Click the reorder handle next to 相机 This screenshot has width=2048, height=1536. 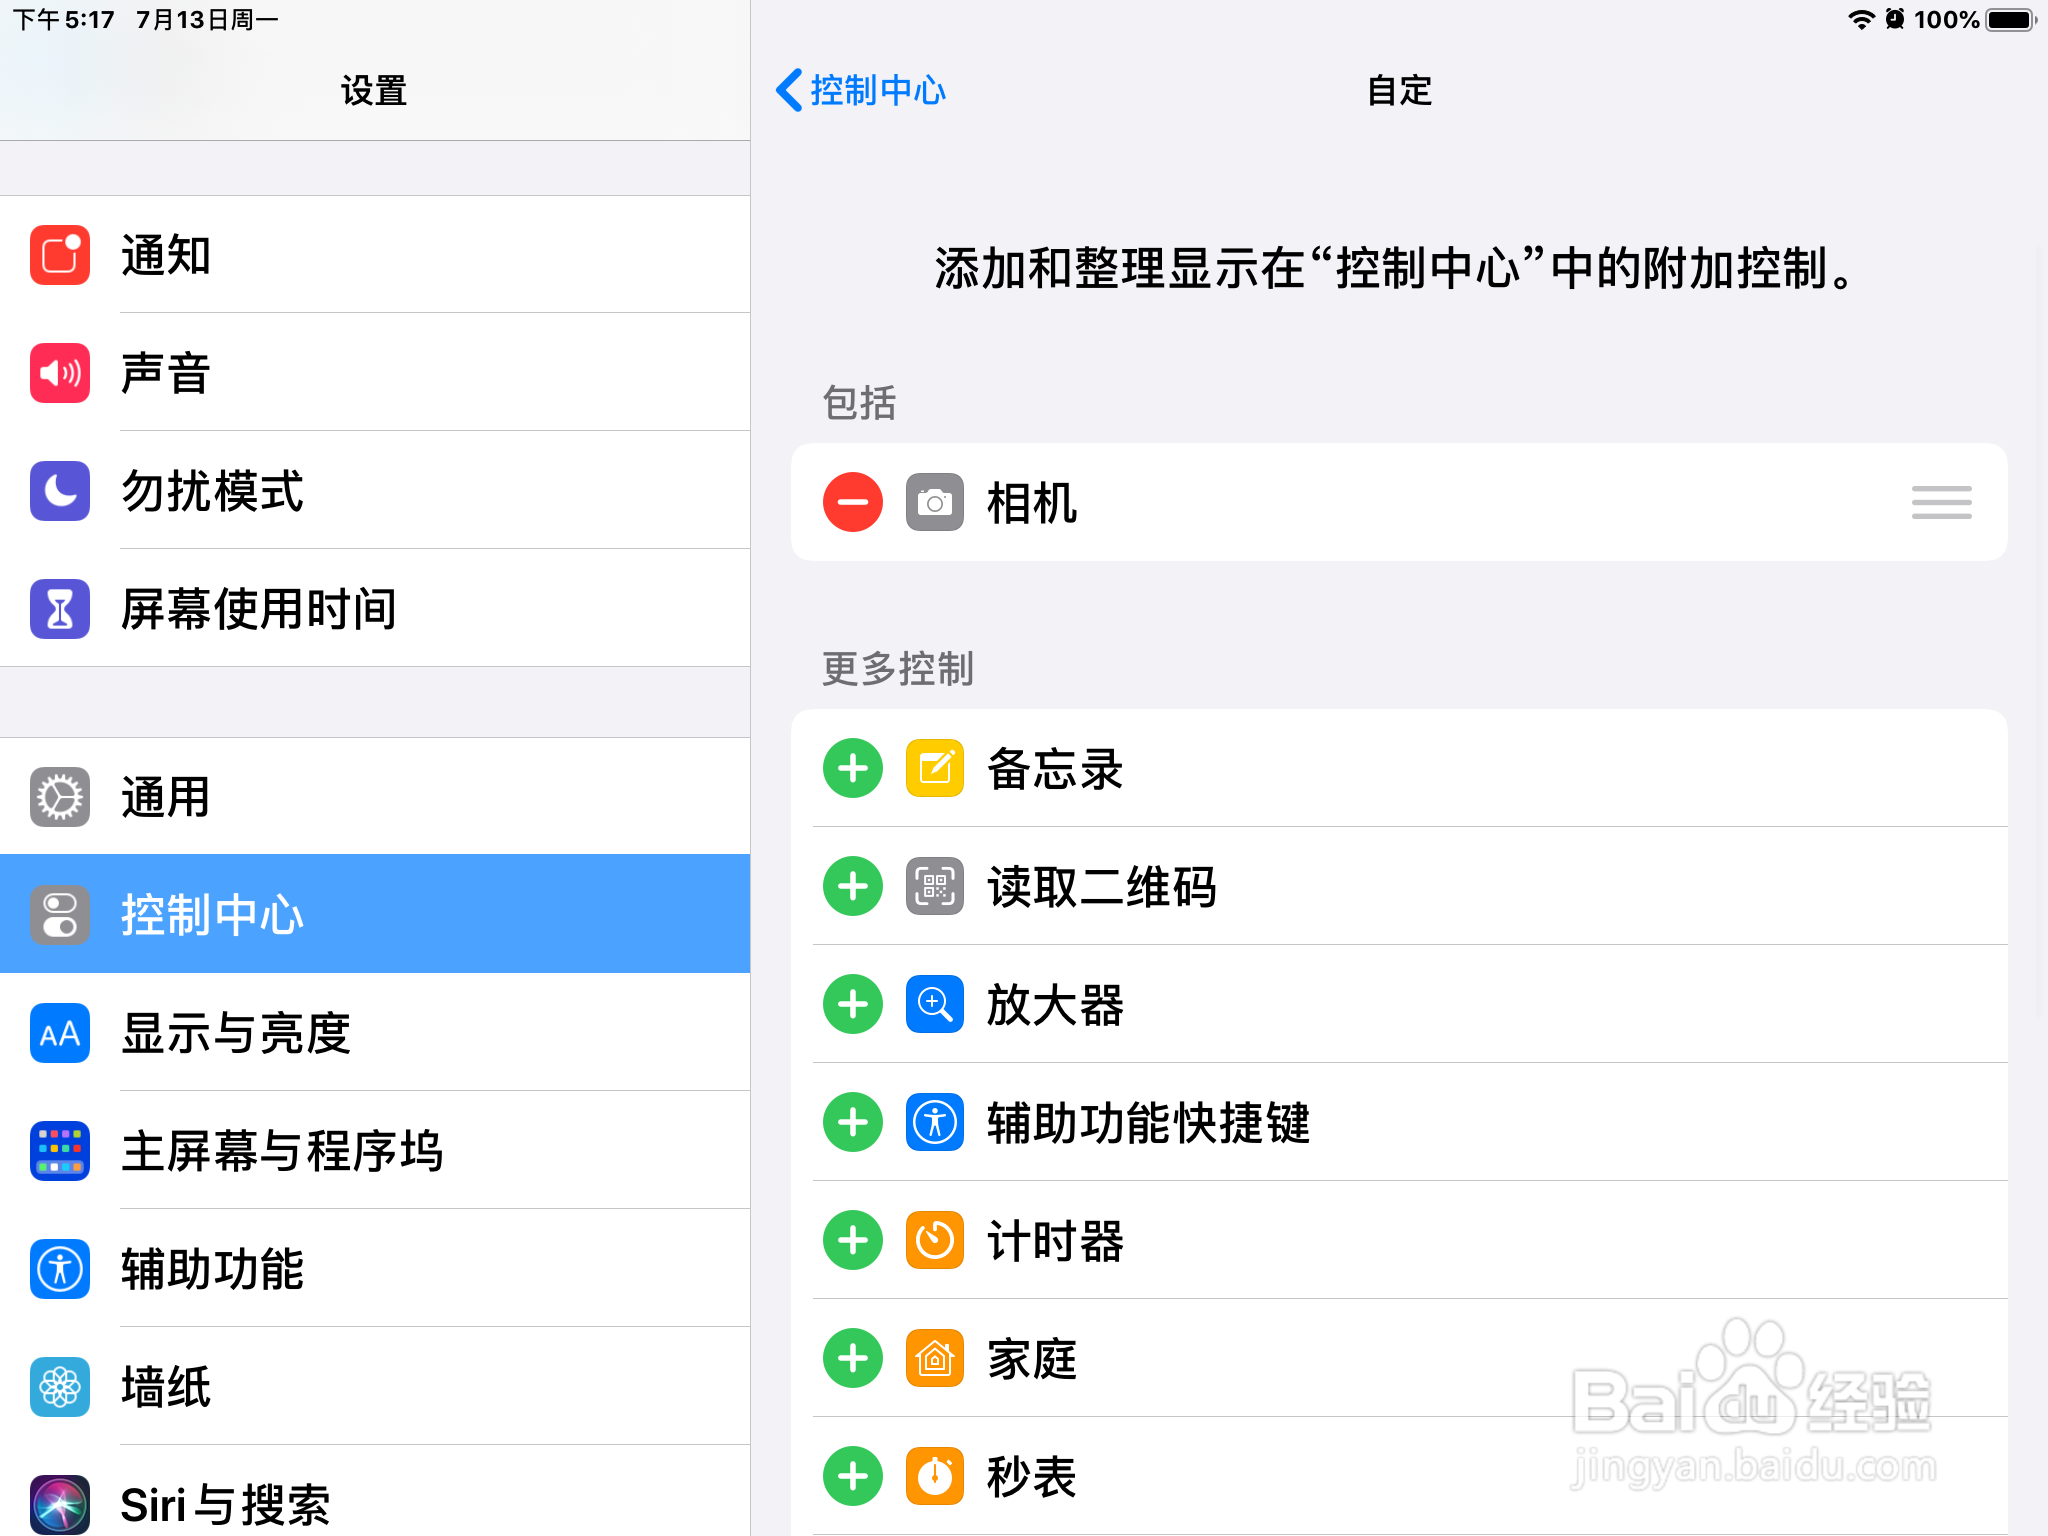click(x=1941, y=503)
